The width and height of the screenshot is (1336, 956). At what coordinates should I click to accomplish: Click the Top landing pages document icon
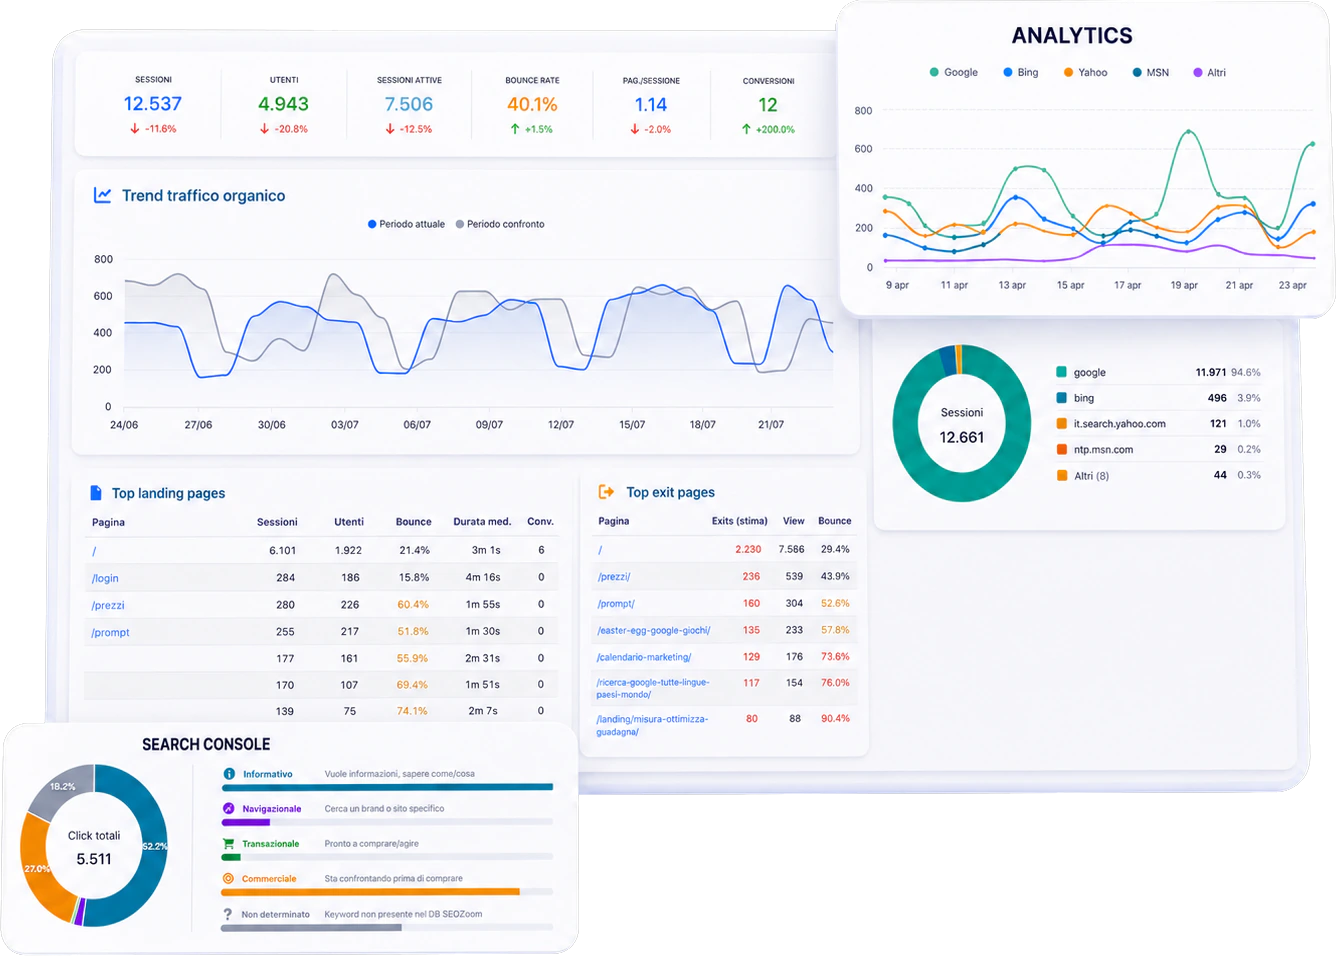(x=96, y=493)
